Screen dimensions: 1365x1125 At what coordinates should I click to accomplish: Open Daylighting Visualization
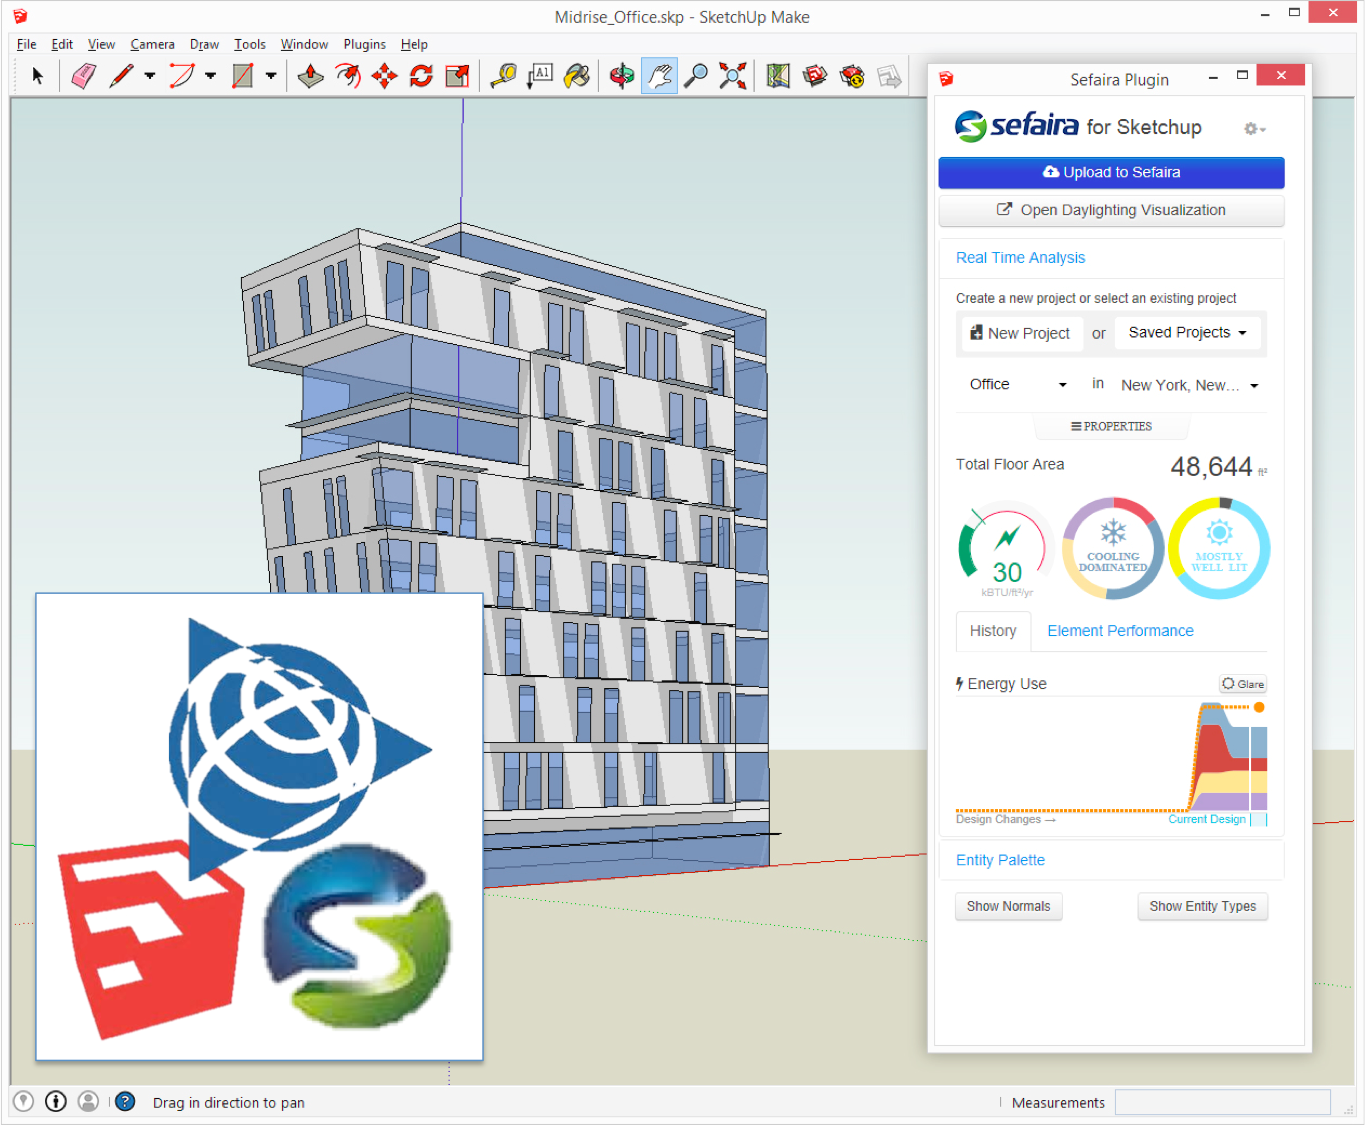coord(1111,210)
